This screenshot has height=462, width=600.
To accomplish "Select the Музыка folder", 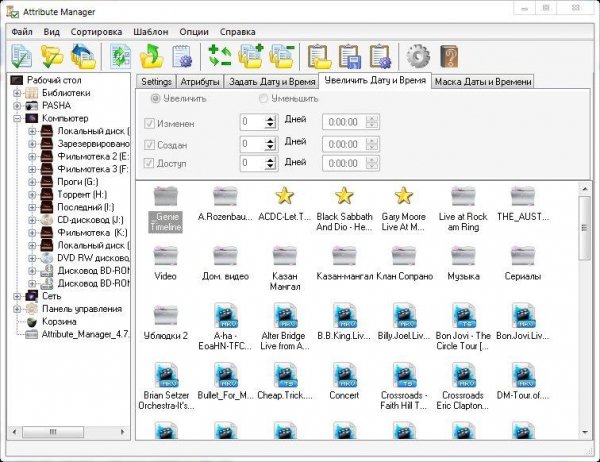I will (463, 263).
